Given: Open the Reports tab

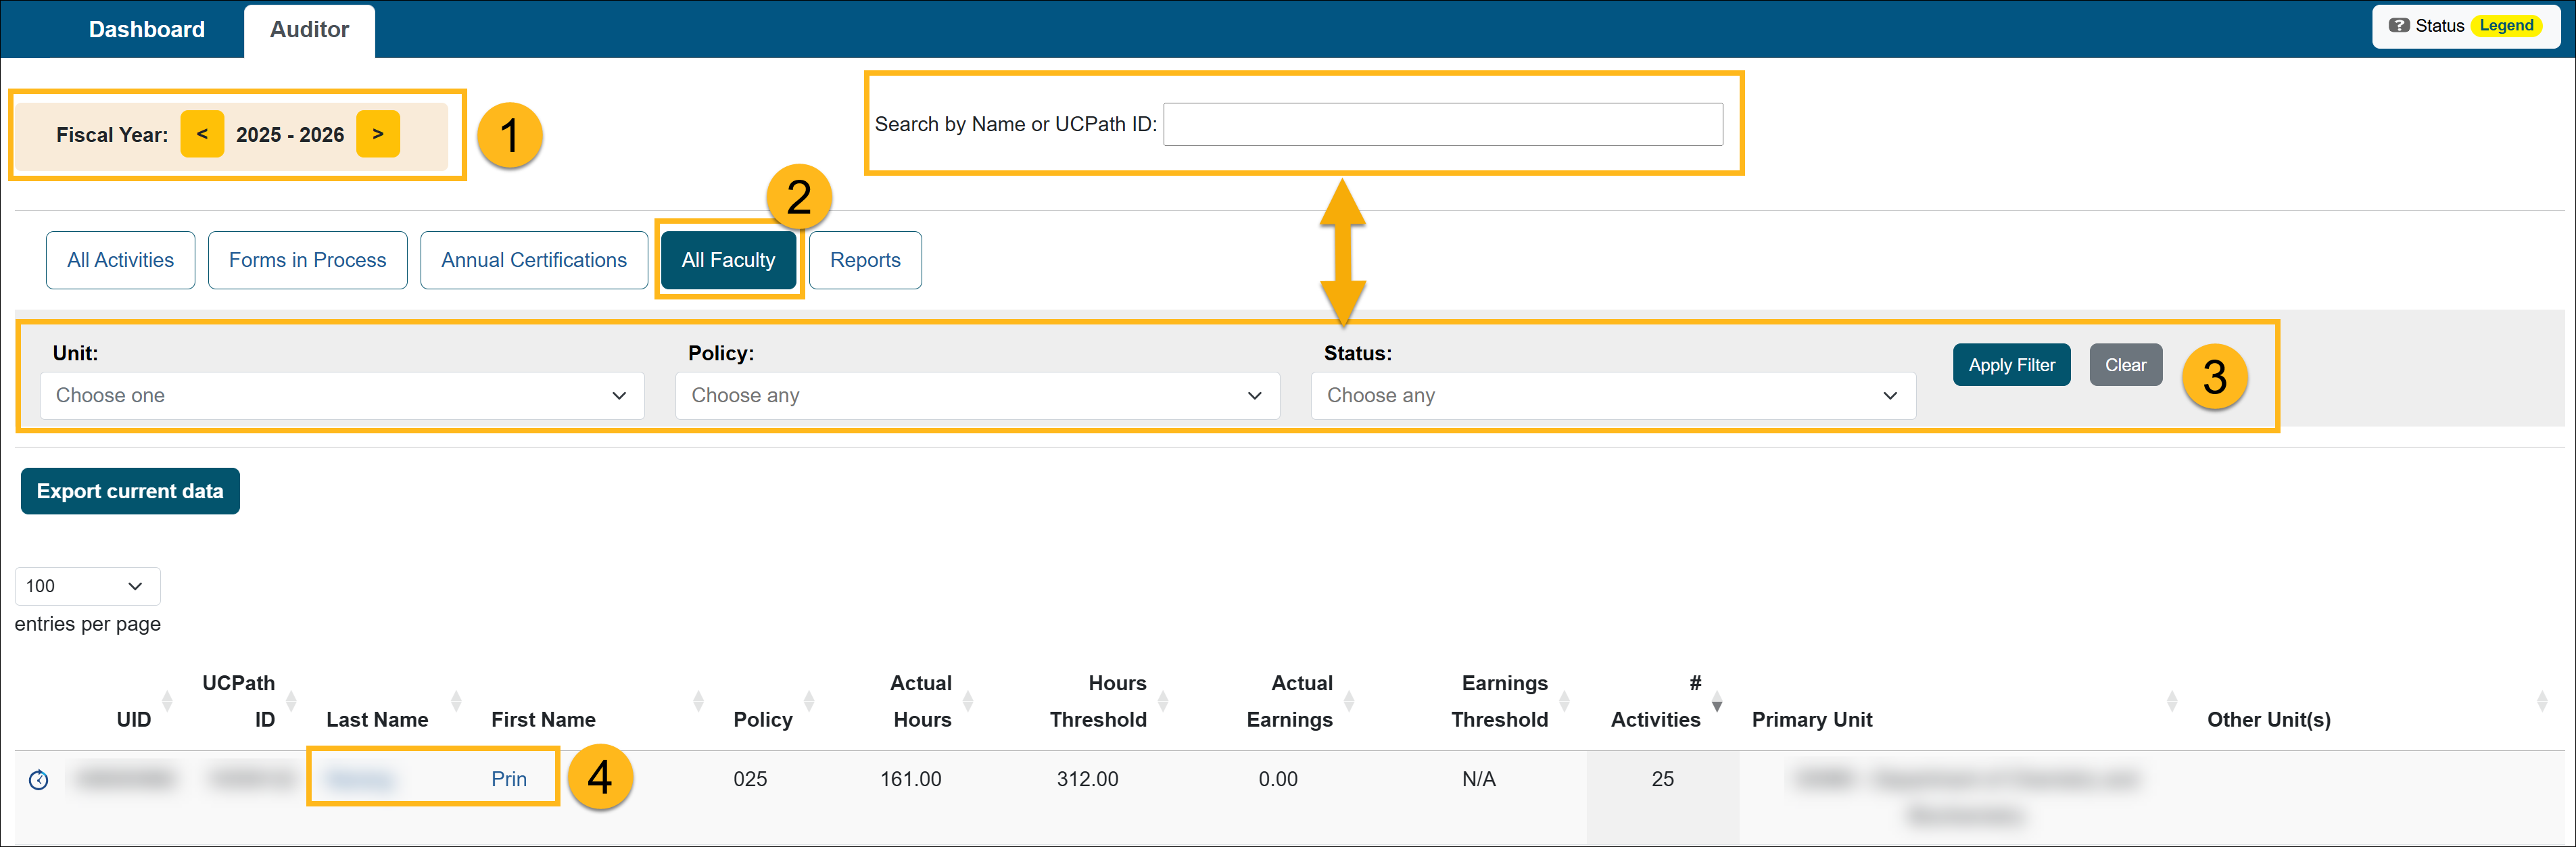Looking at the screenshot, I should coord(865,260).
